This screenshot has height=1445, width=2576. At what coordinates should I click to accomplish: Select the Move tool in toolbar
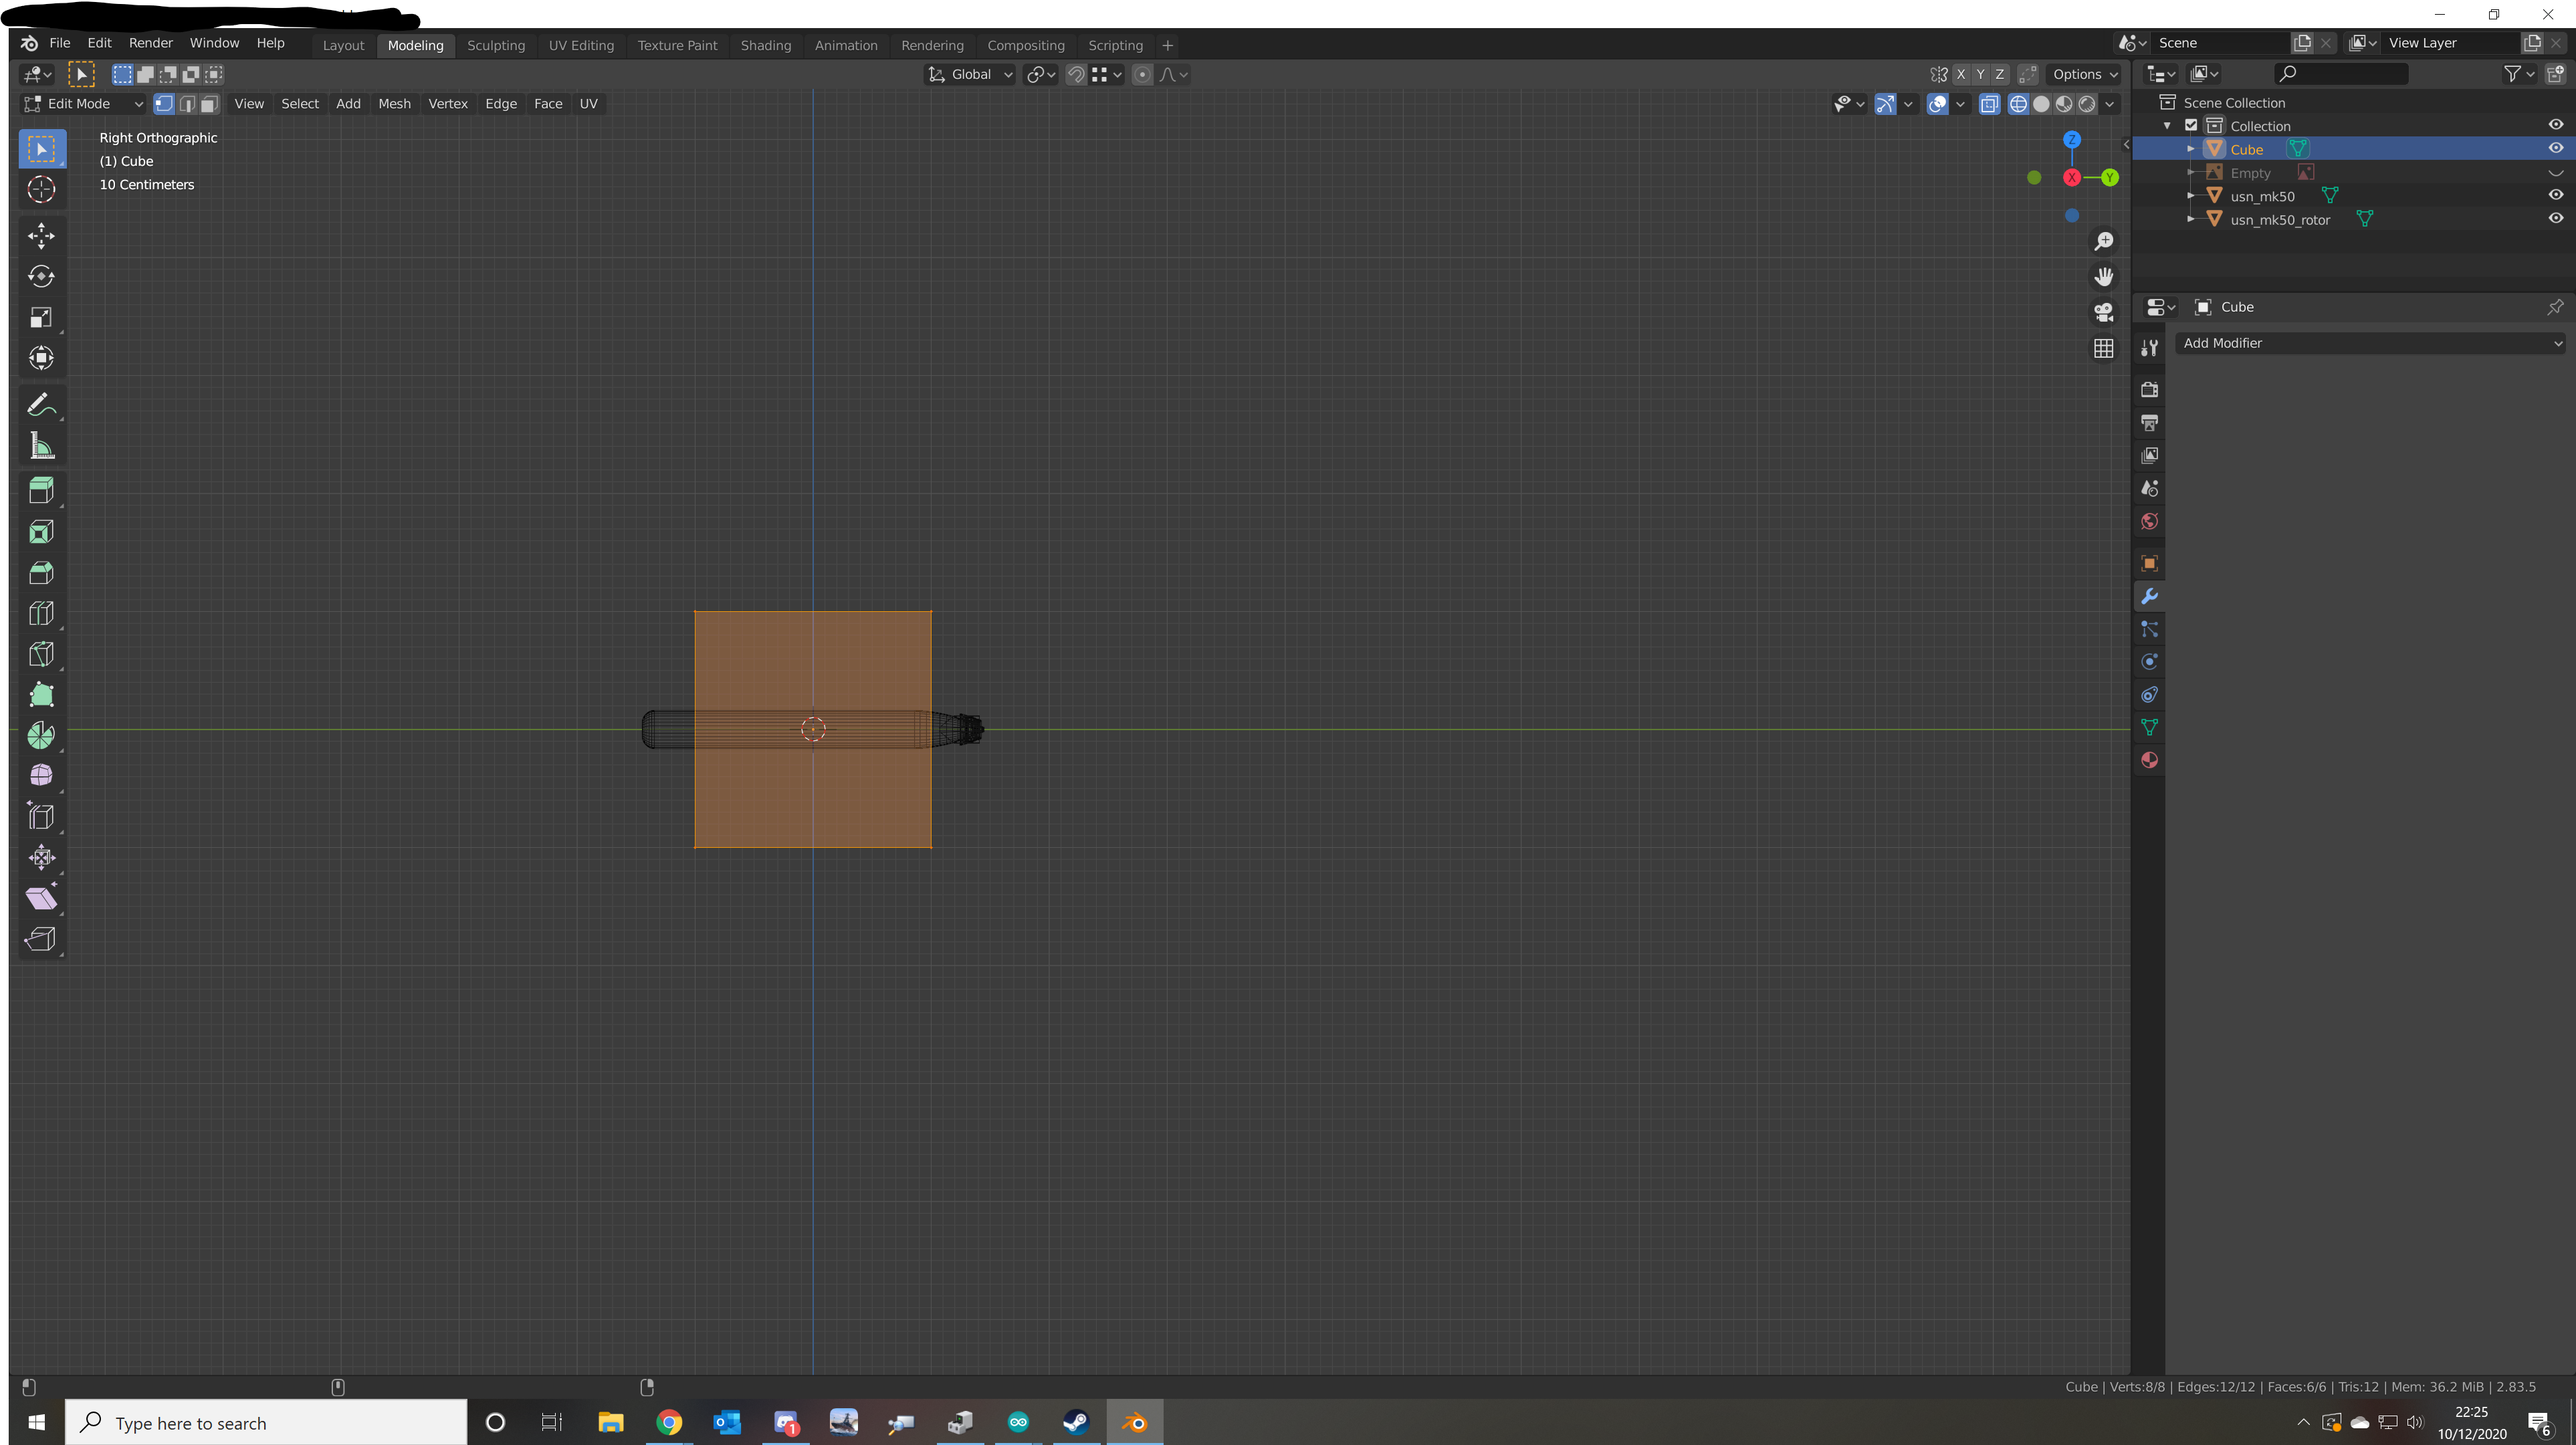click(x=41, y=235)
